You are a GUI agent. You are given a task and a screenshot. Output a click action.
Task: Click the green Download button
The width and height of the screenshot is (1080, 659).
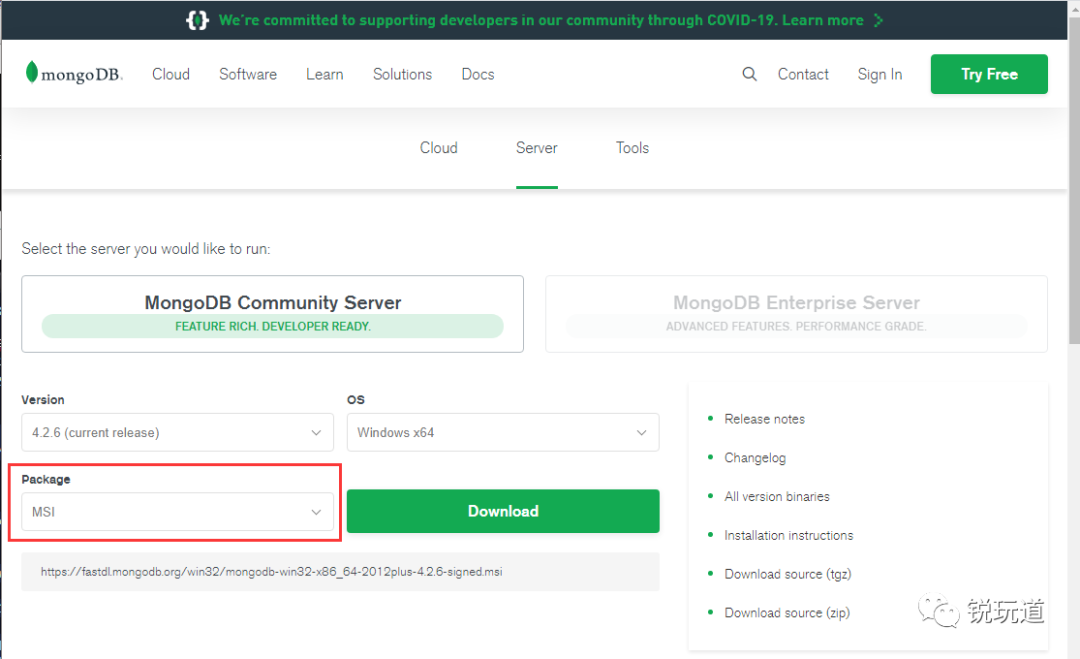[x=503, y=511]
